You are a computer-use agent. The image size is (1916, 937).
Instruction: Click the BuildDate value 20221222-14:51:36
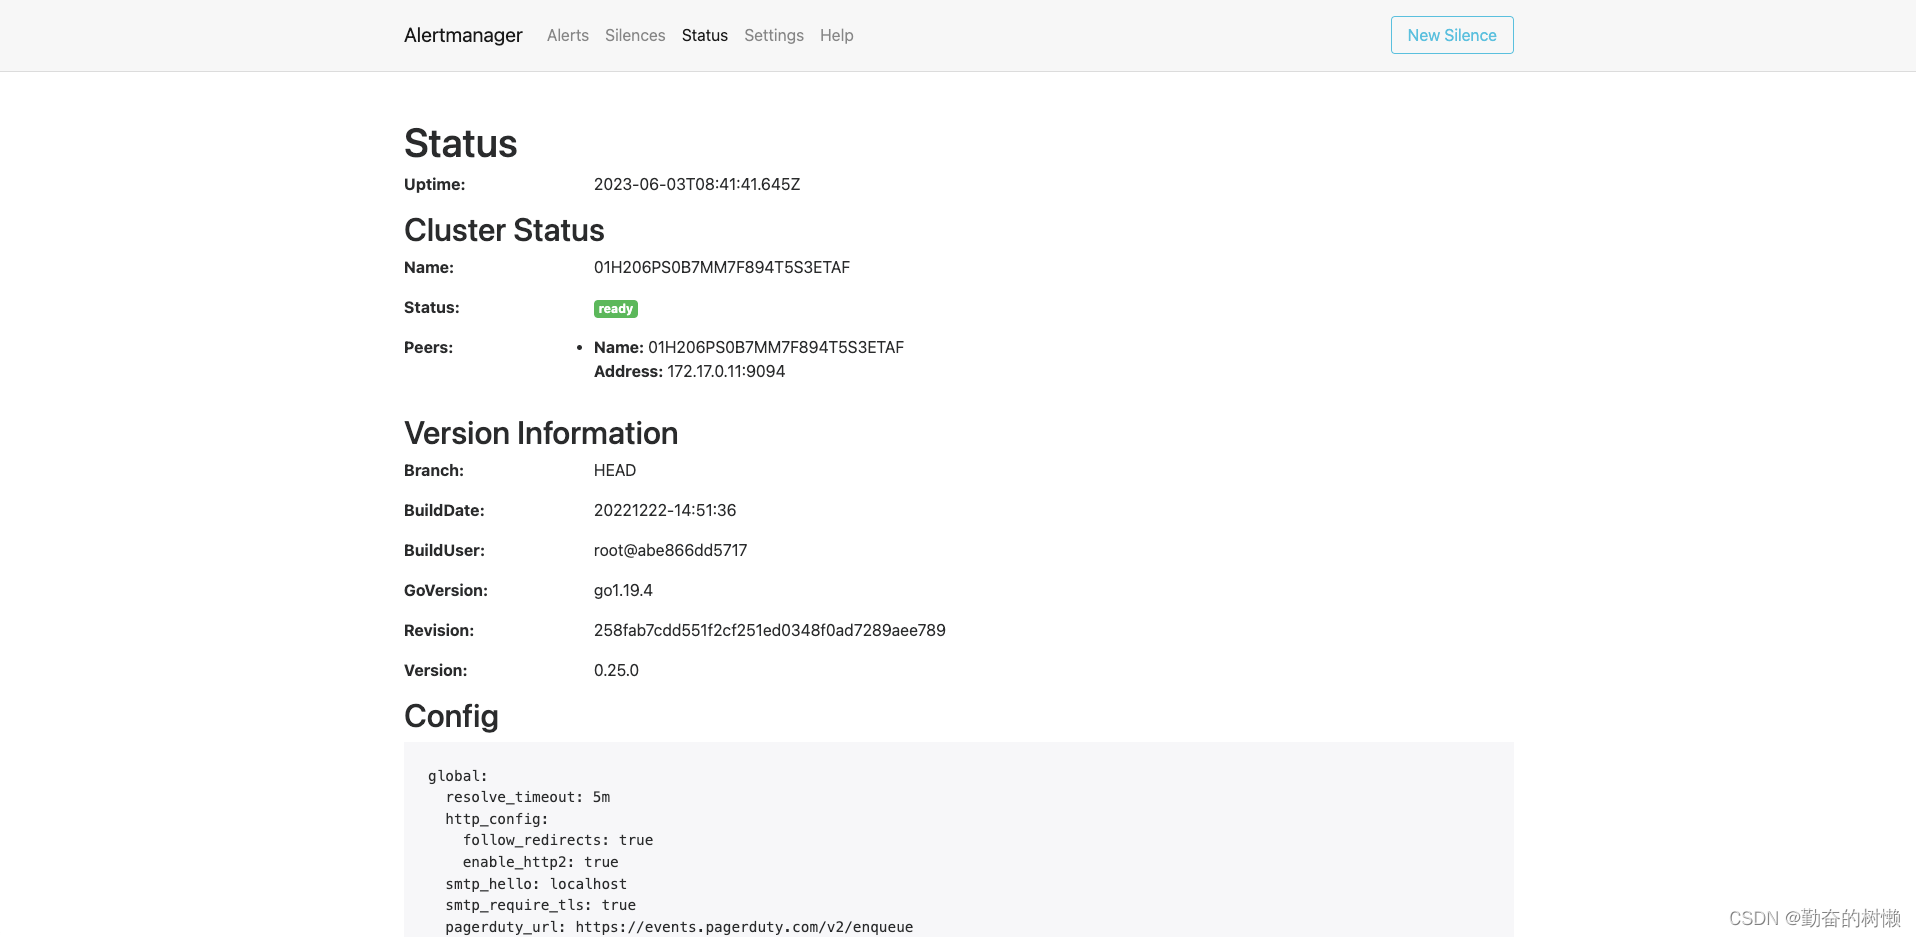[x=665, y=510]
